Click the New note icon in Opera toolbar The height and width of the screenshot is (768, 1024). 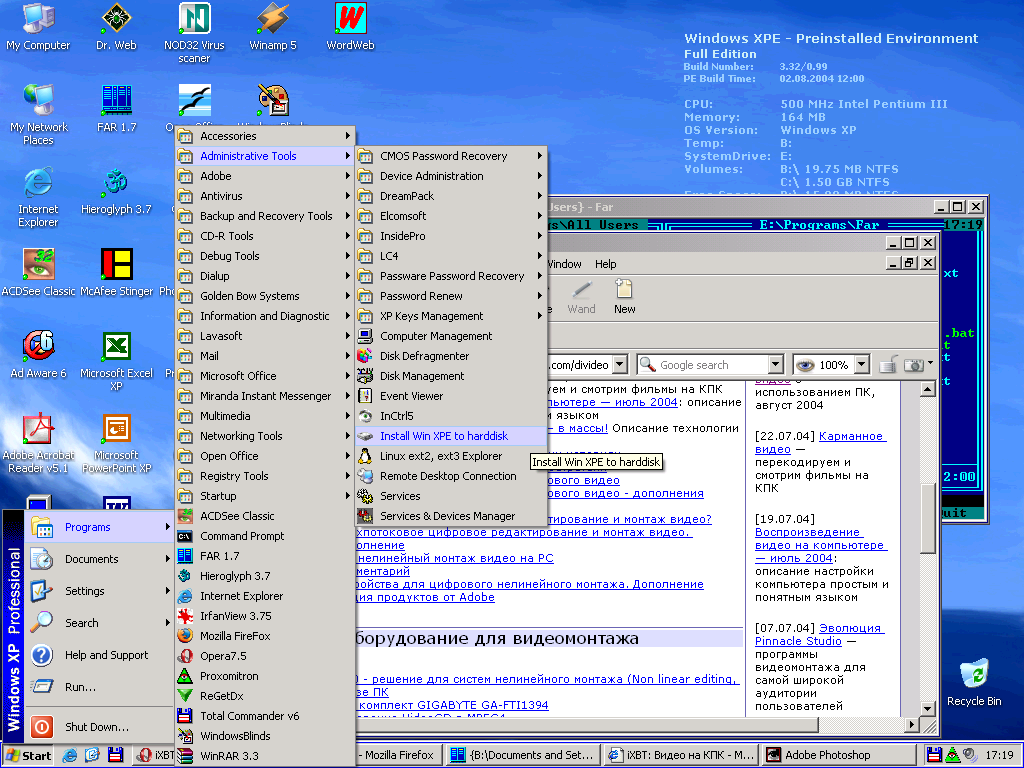pos(624,292)
